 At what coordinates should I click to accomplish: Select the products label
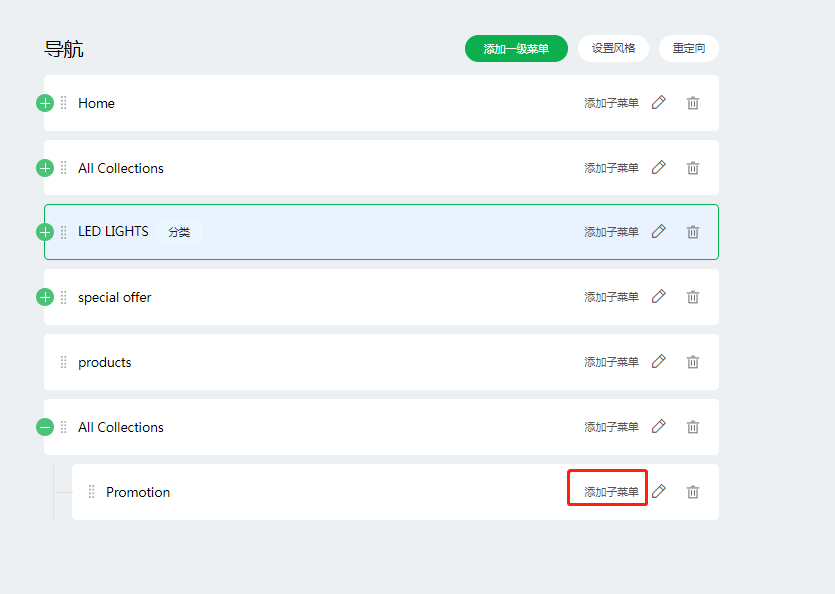click(x=104, y=362)
